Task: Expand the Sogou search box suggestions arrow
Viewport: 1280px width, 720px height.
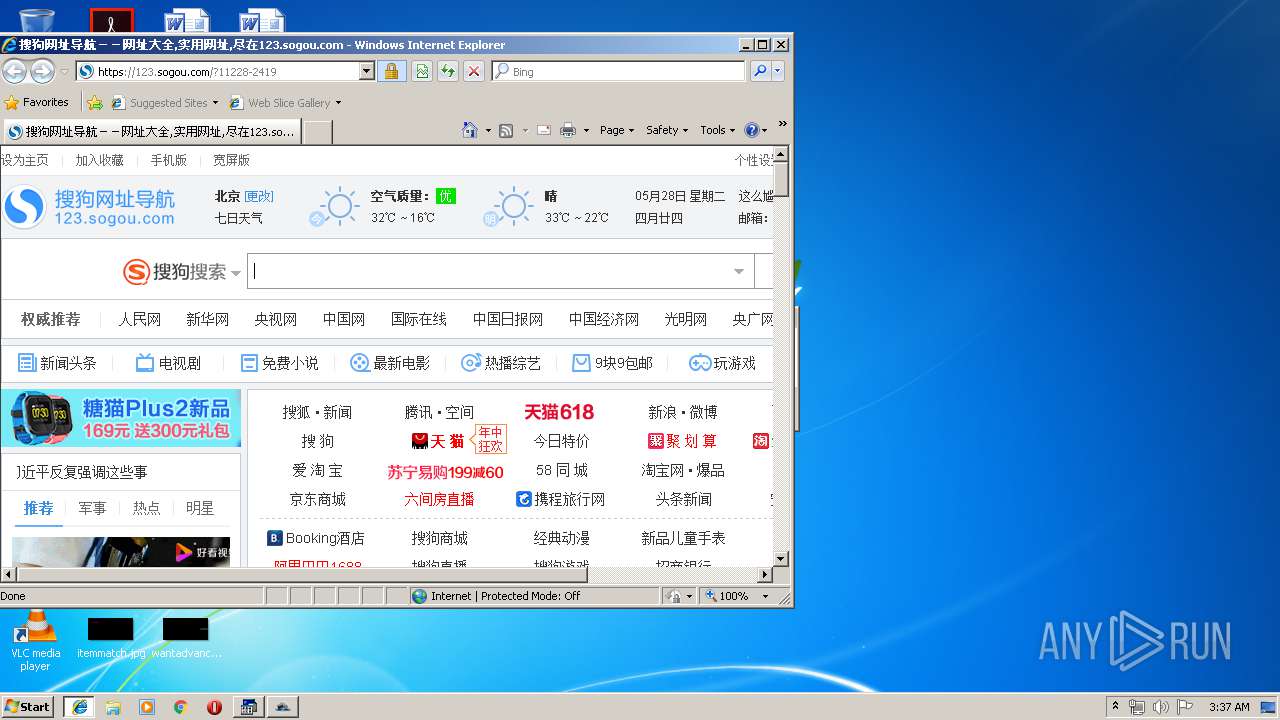Action: [x=739, y=271]
